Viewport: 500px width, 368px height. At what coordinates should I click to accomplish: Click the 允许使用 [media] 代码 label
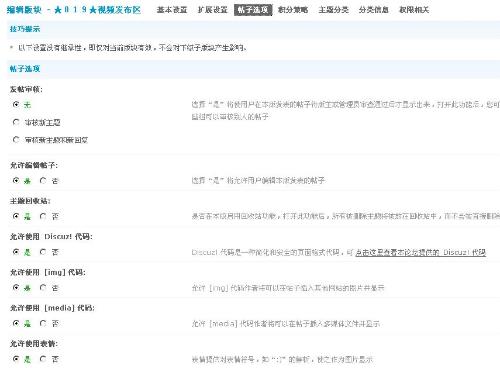tap(52, 308)
